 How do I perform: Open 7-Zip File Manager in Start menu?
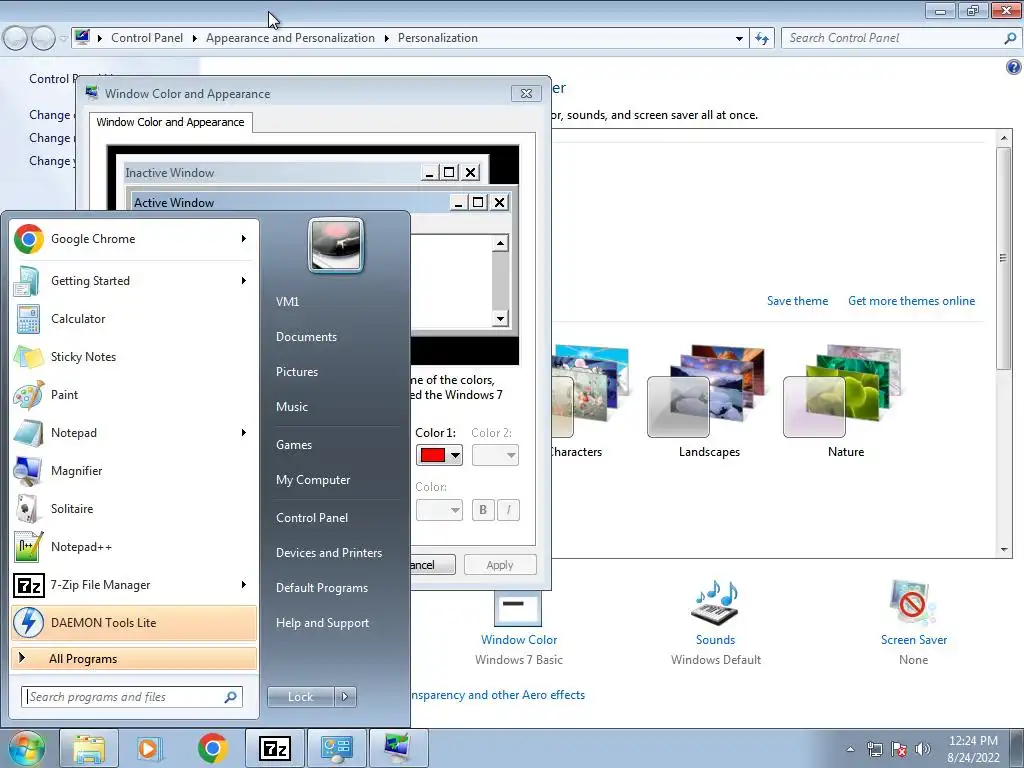coord(134,584)
